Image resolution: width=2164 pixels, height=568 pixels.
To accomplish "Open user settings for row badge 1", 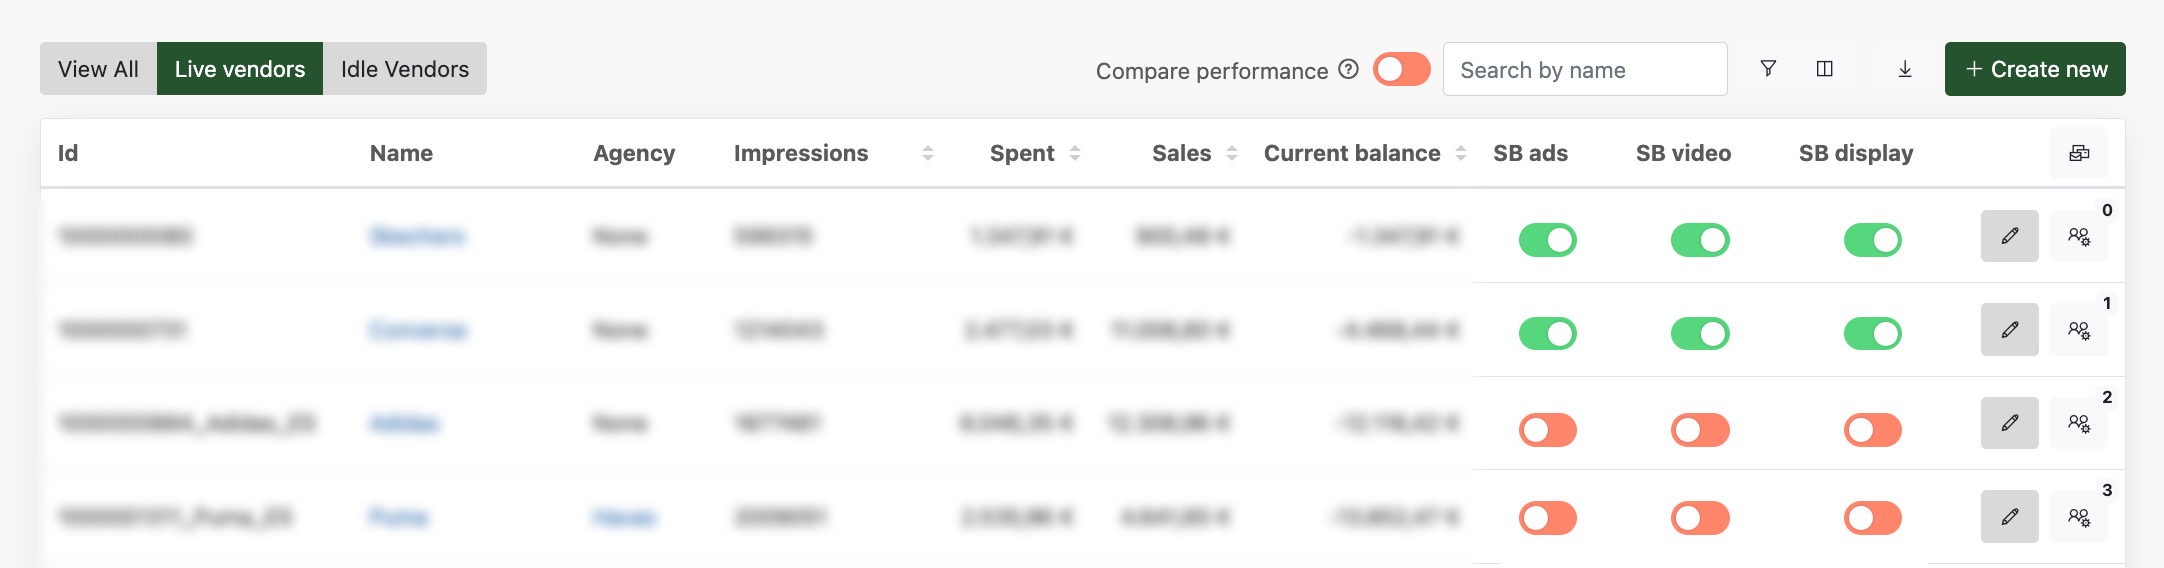I will pos(2079,330).
